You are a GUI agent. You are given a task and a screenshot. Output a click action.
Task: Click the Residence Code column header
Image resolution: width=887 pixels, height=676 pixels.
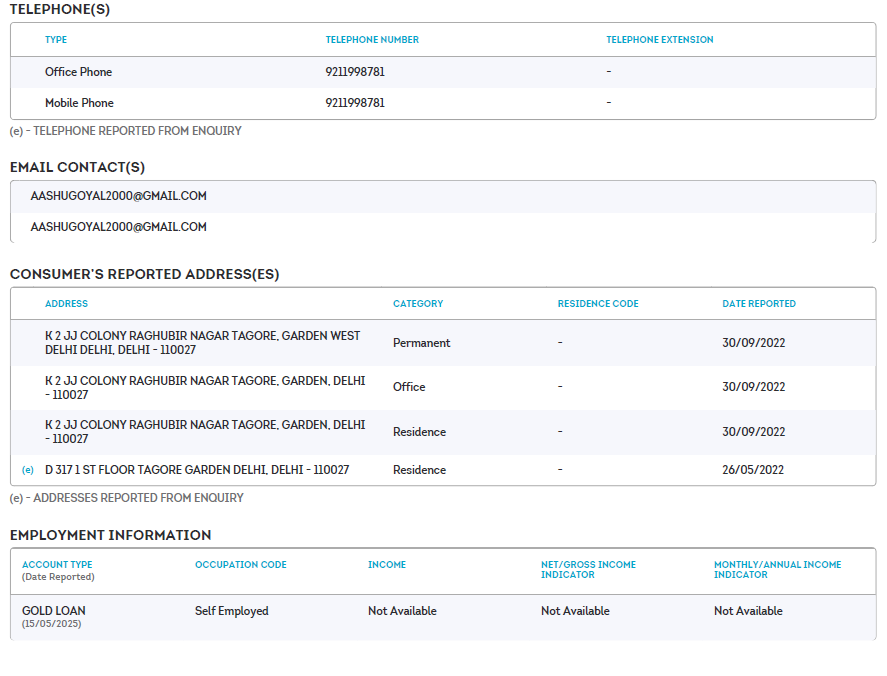[597, 304]
